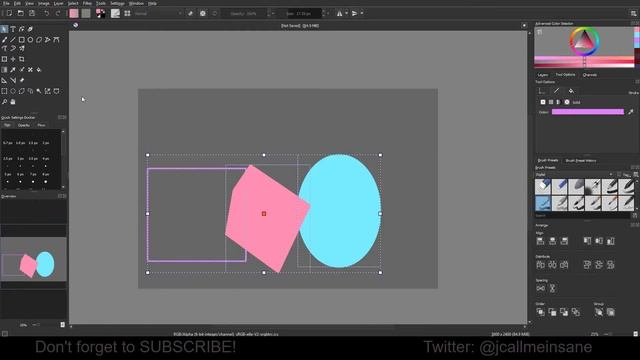640x360 pixels.
Task: Open the Opacity tab in quick settings
Action: click(24, 125)
